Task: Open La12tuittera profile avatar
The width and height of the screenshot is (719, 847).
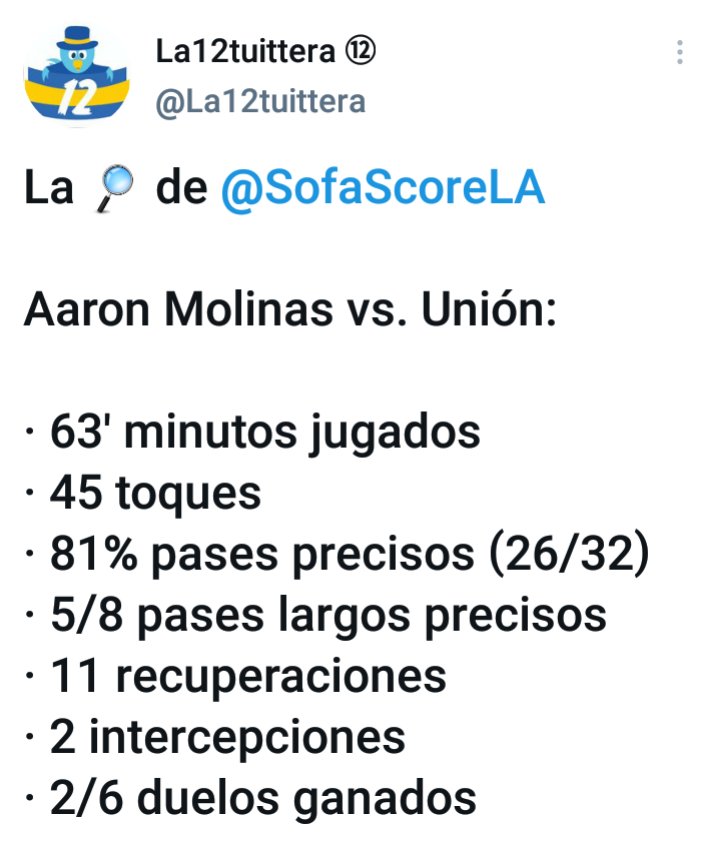Action: [77, 74]
